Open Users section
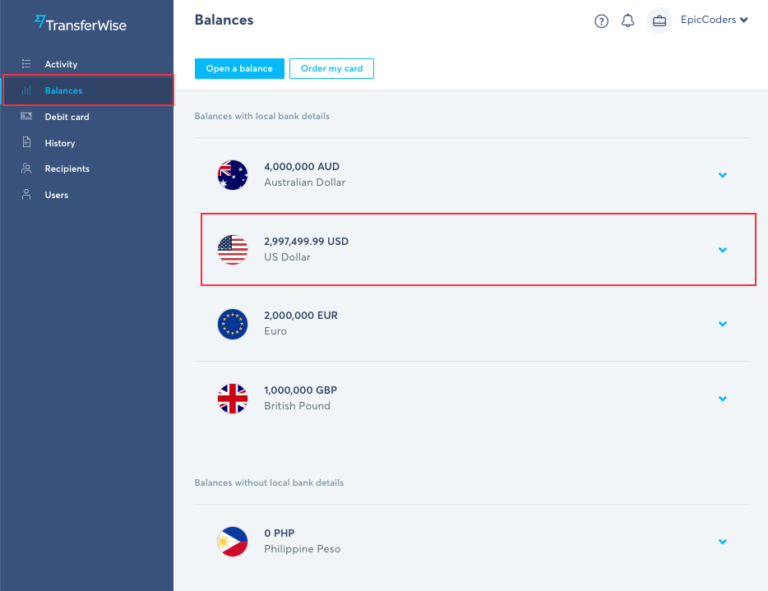The width and height of the screenshot is (768, 591). (x=56, y=195)
